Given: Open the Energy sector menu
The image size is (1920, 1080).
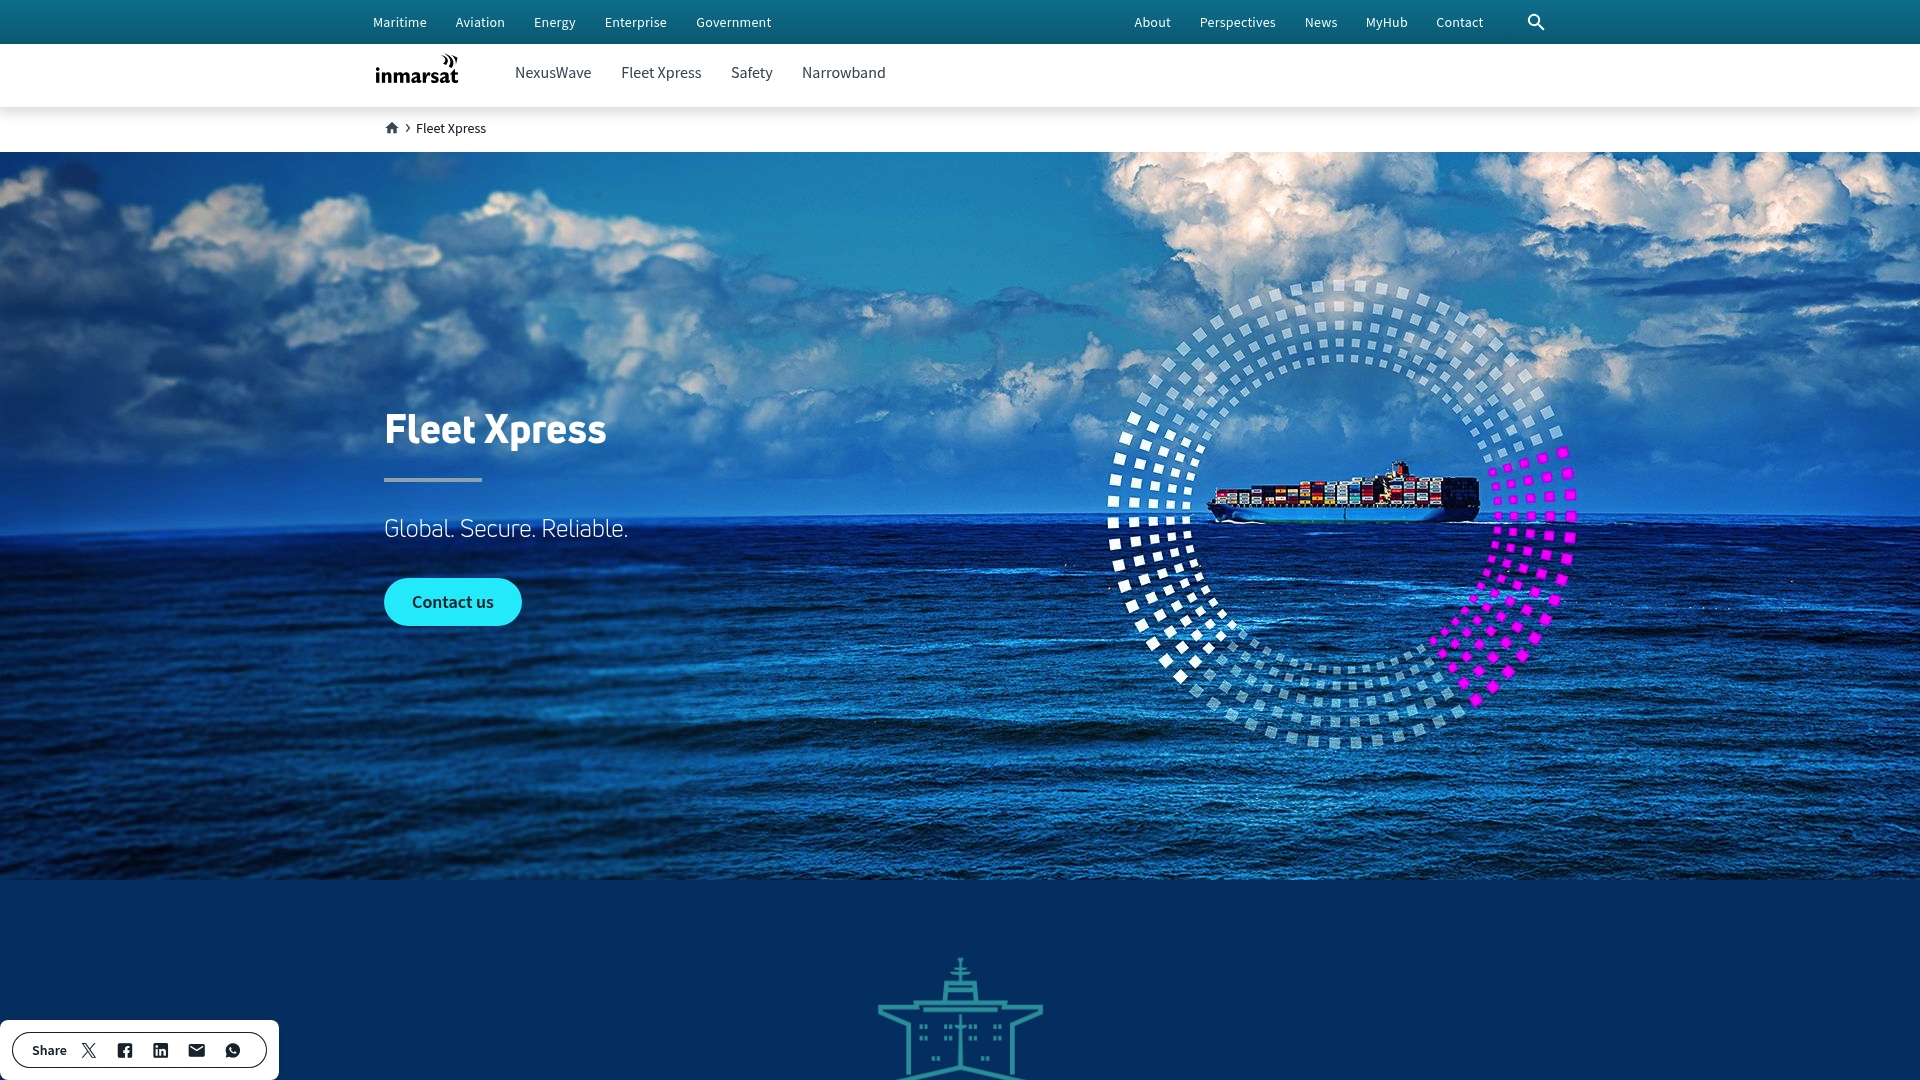Looking at the screenshot, I should [x=555, y=22].
